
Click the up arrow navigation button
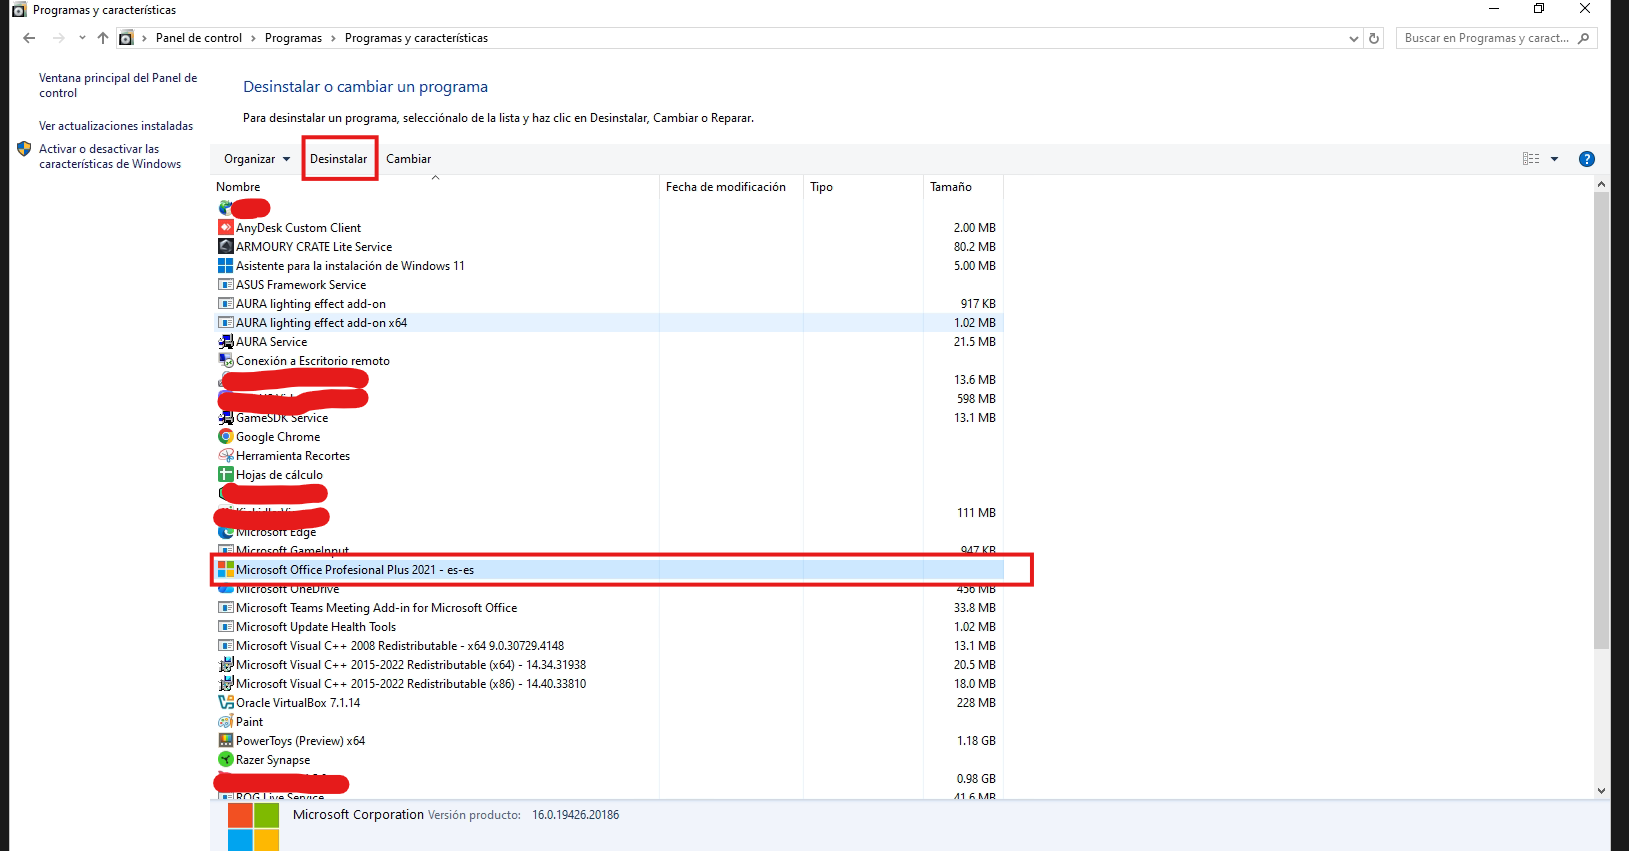(103, 38)
